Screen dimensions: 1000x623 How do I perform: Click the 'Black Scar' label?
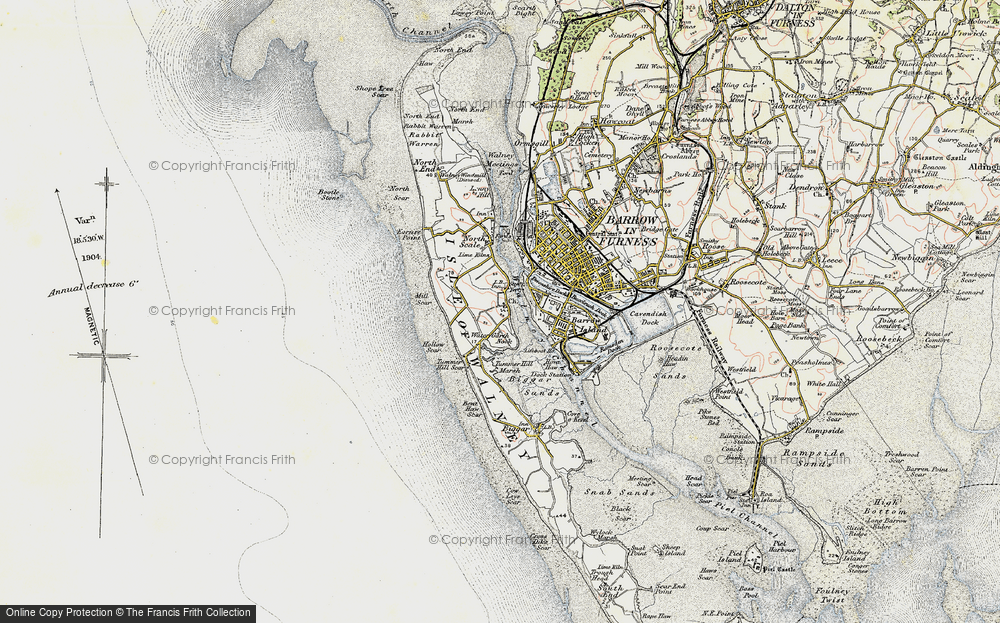click(621, 513)
